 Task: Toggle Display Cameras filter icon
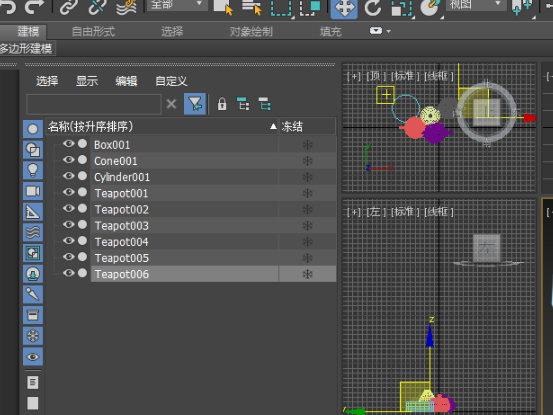tap(33, 191)
